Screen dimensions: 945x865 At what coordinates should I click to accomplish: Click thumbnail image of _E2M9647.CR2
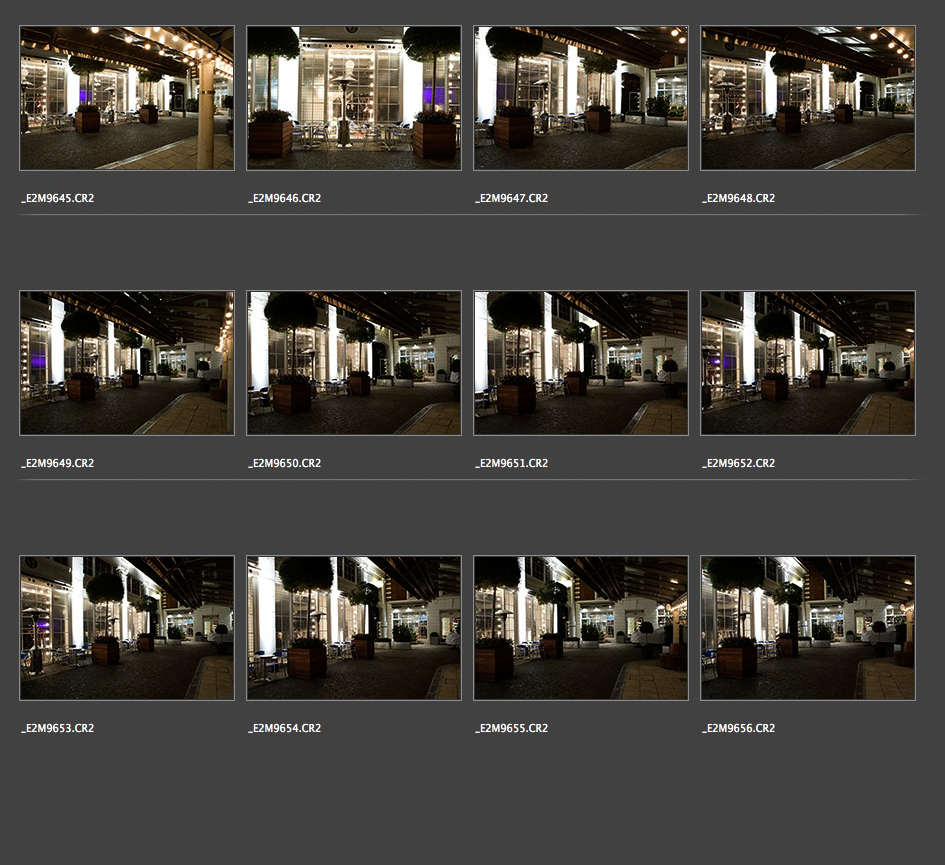point(581,98)
